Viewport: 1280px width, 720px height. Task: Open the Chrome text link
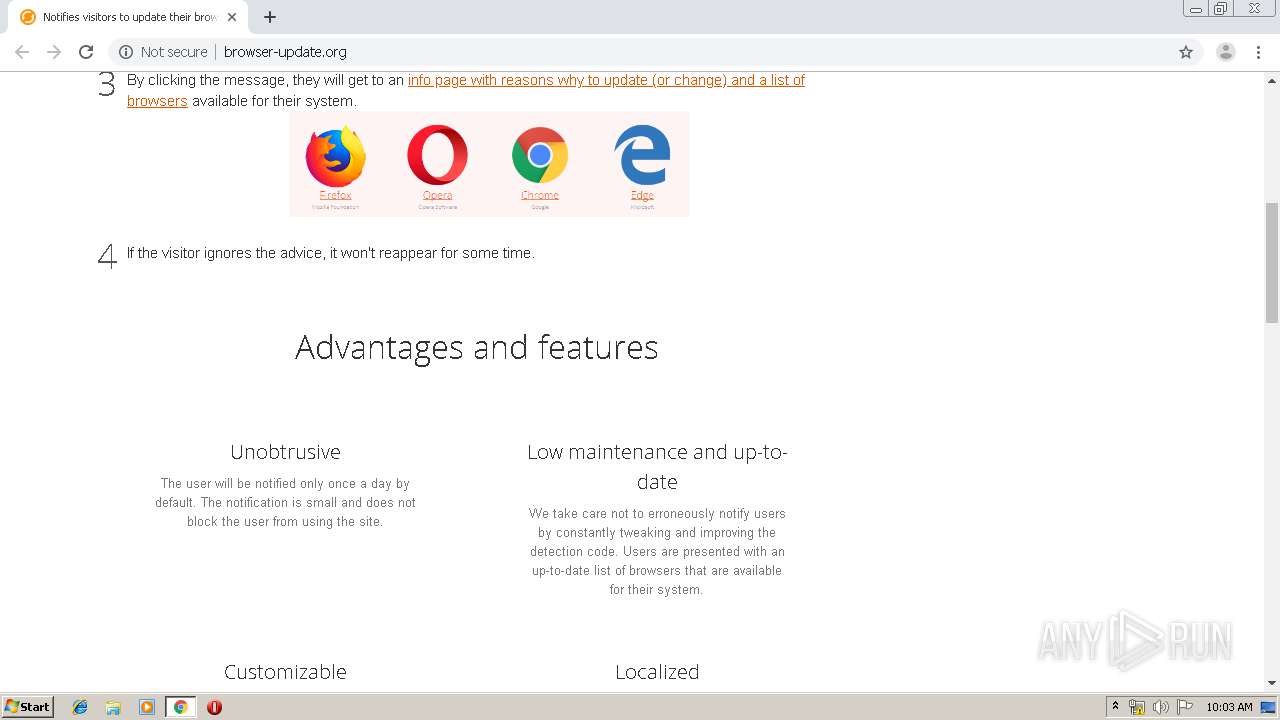pyautogui.click(x=540, y=195)
